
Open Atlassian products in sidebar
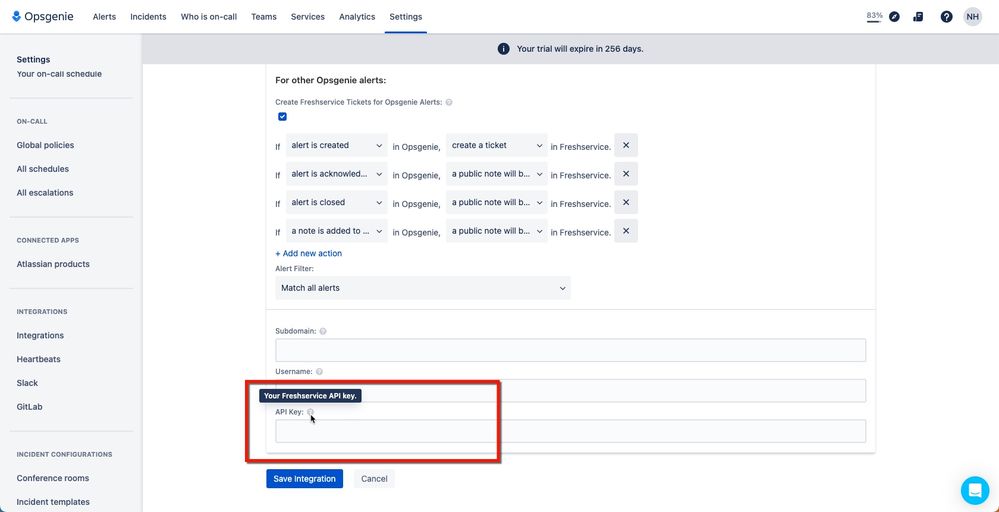pos(53,264)
